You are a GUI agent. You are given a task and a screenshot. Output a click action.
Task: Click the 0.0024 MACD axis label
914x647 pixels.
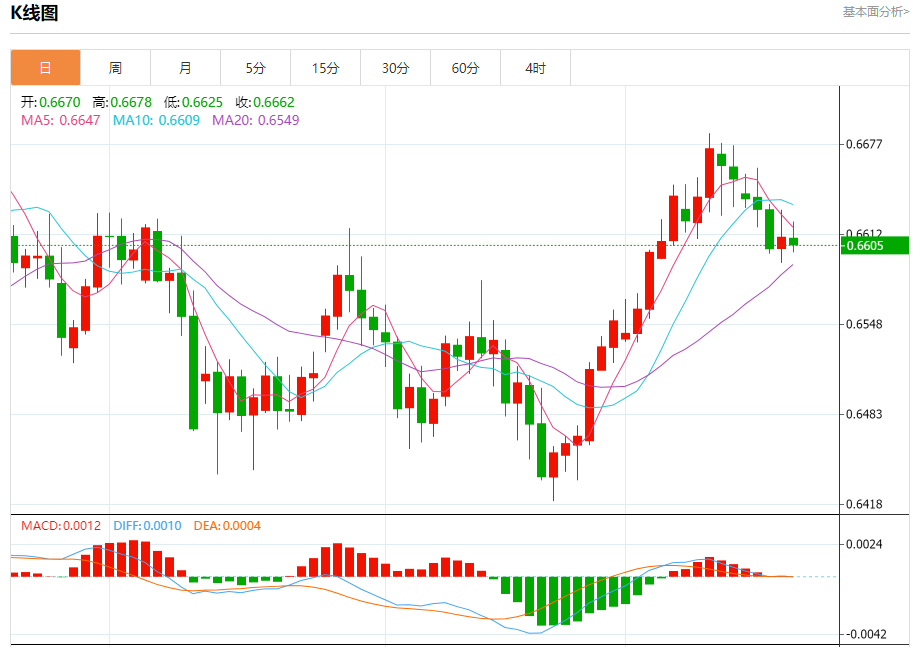[x=864, y=544]
